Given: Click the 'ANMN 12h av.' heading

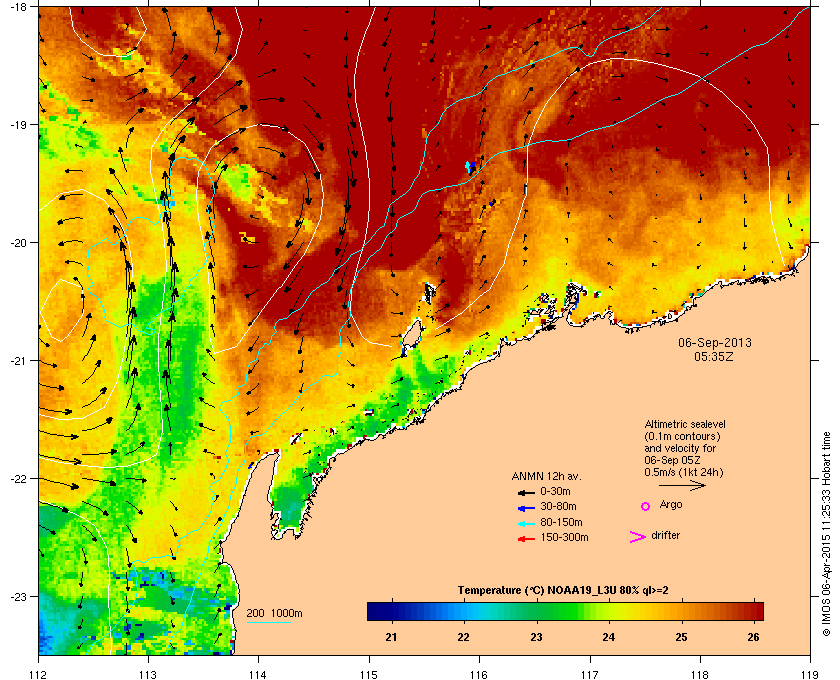Looking at the screenshot, I should pos(546,476).
